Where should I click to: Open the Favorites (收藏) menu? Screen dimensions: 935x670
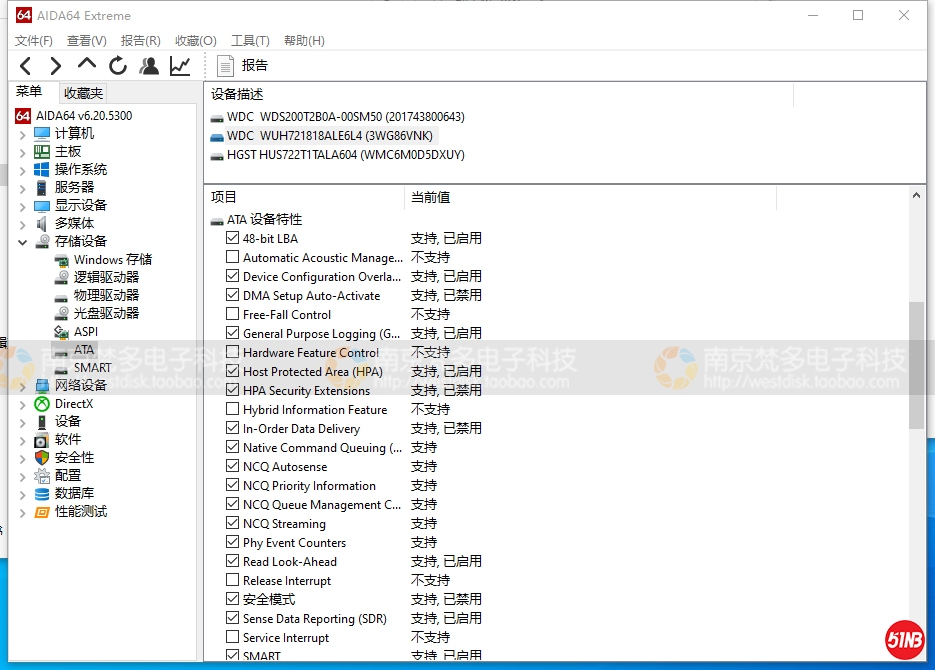pos(196,41)
